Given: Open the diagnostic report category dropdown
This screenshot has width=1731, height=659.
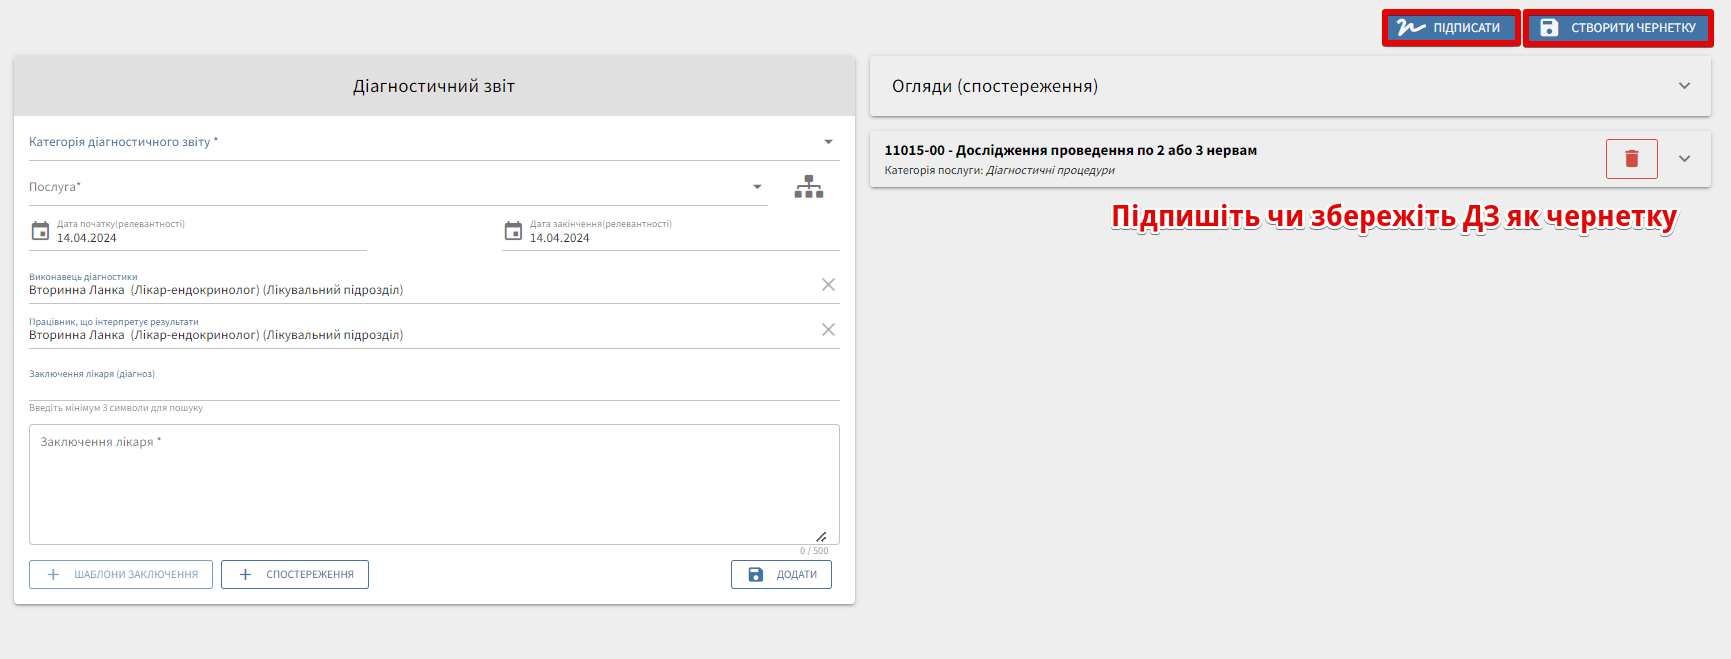Looking at the screenshot, I should [828, 142].
